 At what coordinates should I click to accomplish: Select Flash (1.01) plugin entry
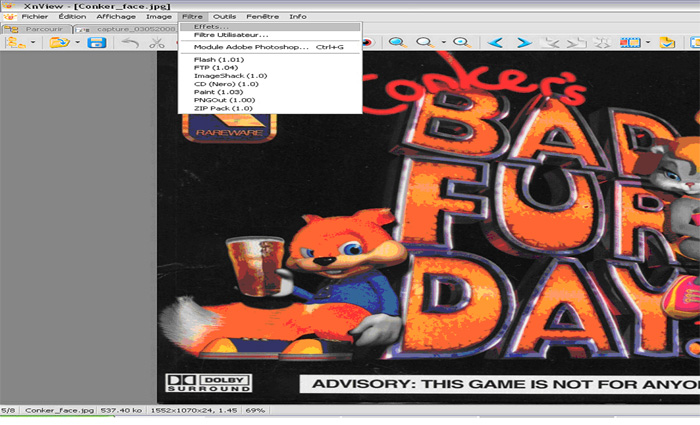pyautogui.click(x=270, y=59)
